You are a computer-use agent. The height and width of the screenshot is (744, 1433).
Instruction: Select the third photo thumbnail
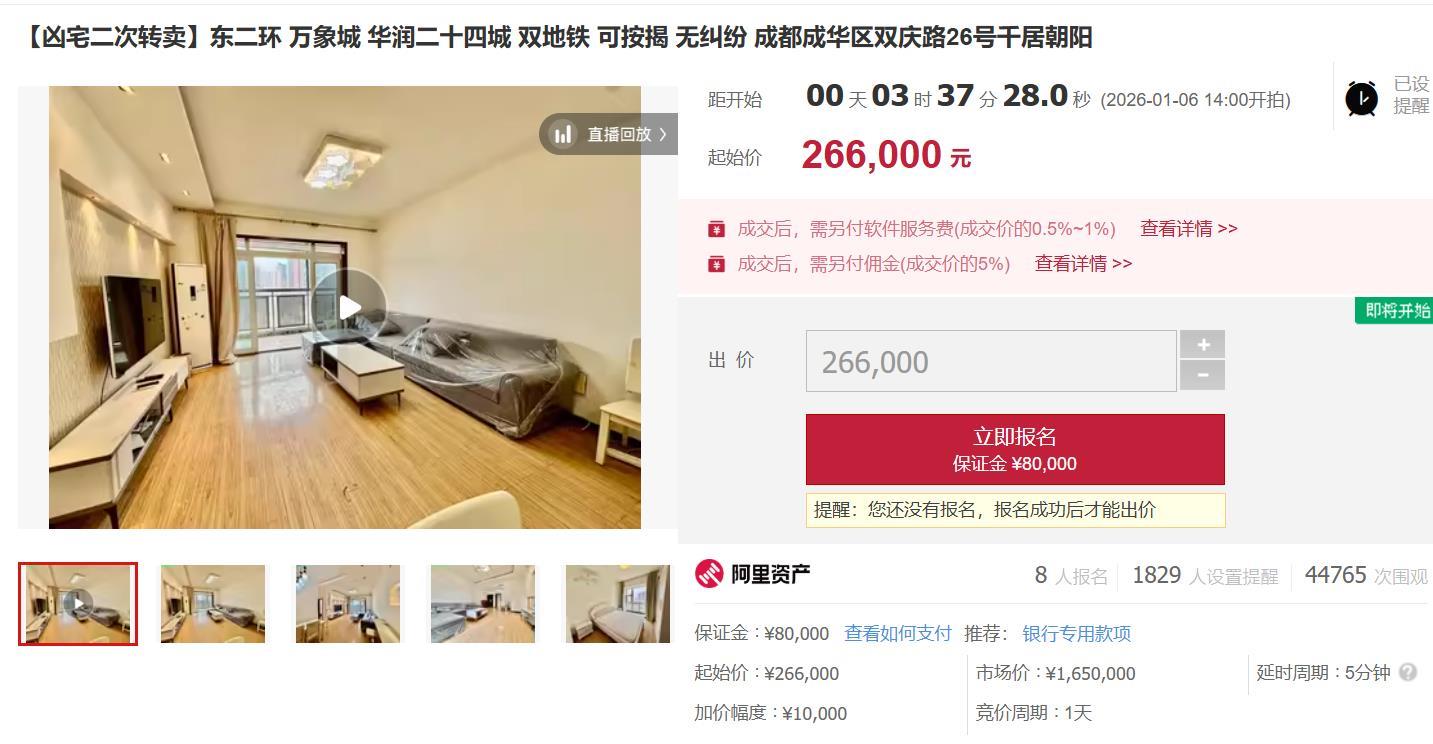[348, 604]
